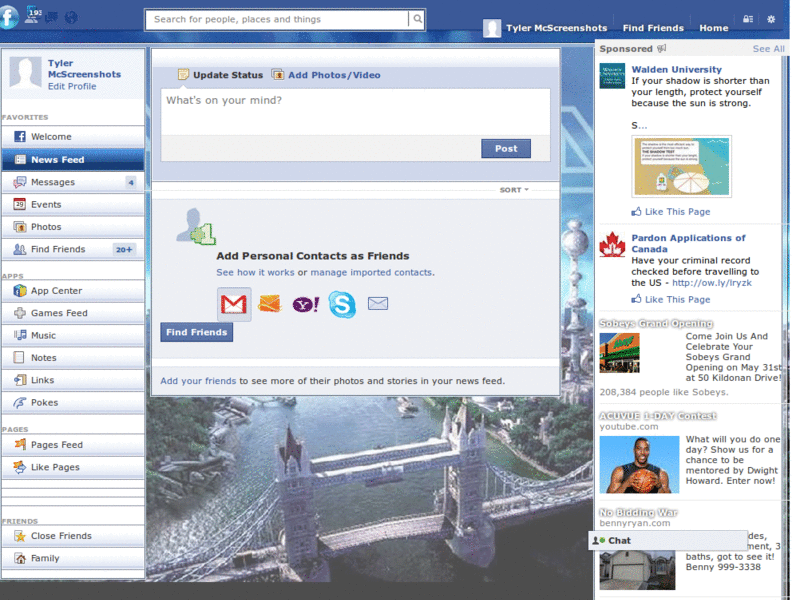Open friend requests icon in top bar

[x=33, y=15]
